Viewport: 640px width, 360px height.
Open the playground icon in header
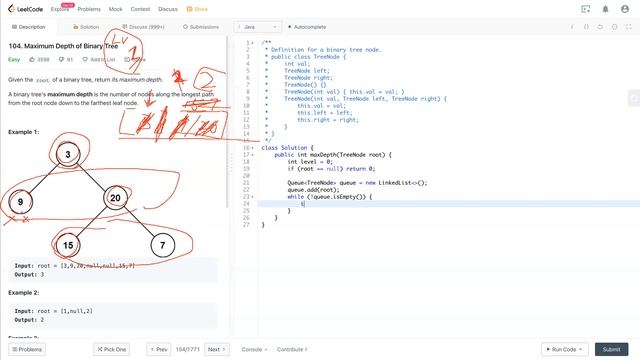click(586, 9)
